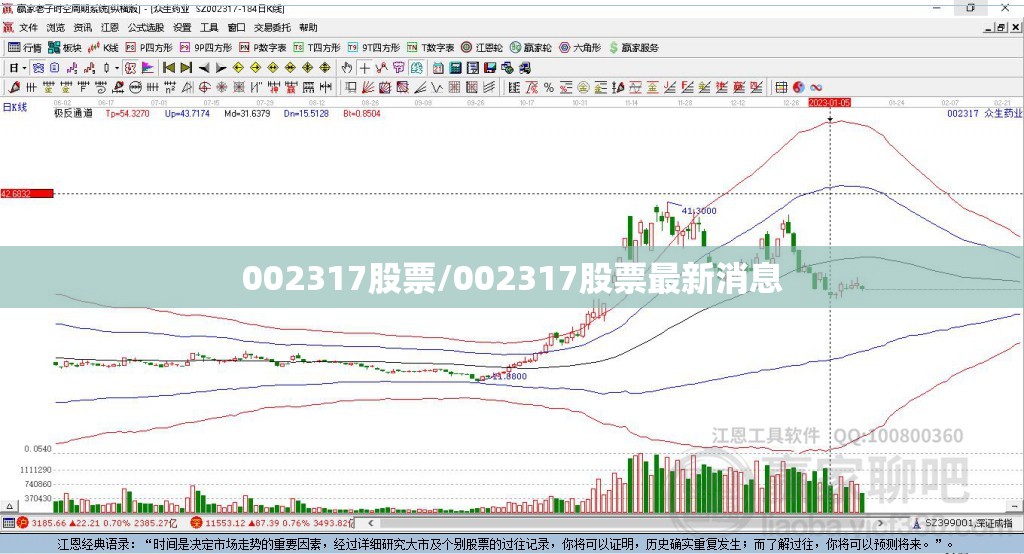Click the 板块 sectors toolbar button

[65, 48]
